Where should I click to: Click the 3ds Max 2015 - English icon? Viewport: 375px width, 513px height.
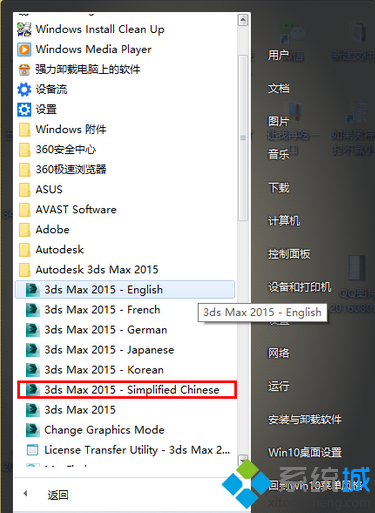33,290
